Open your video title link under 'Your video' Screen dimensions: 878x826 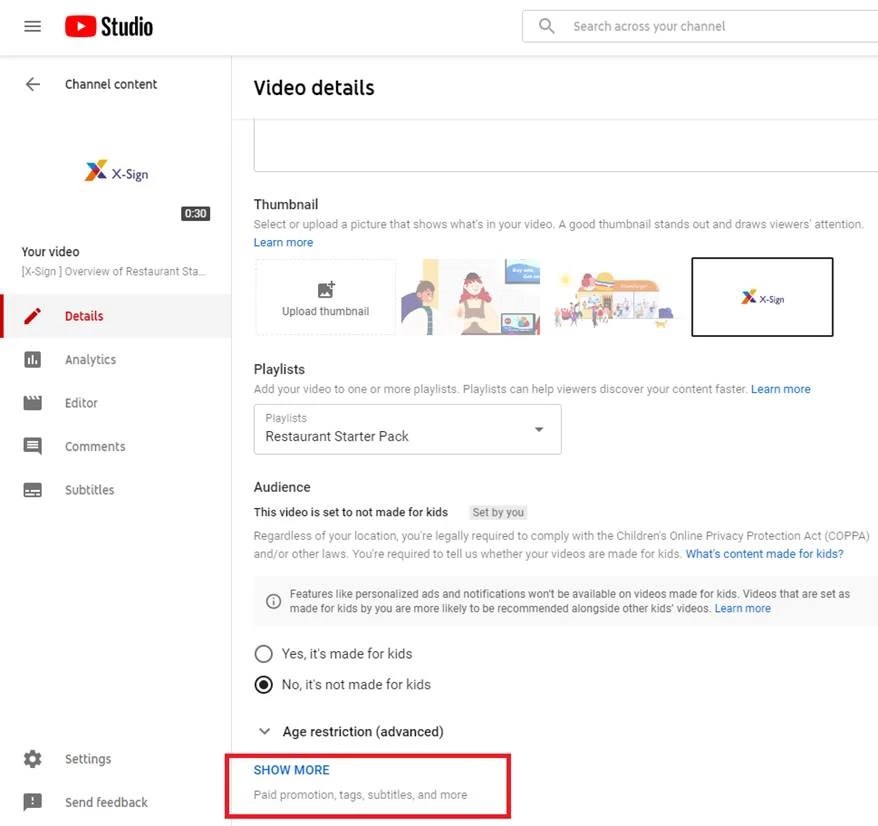(115, 270)
